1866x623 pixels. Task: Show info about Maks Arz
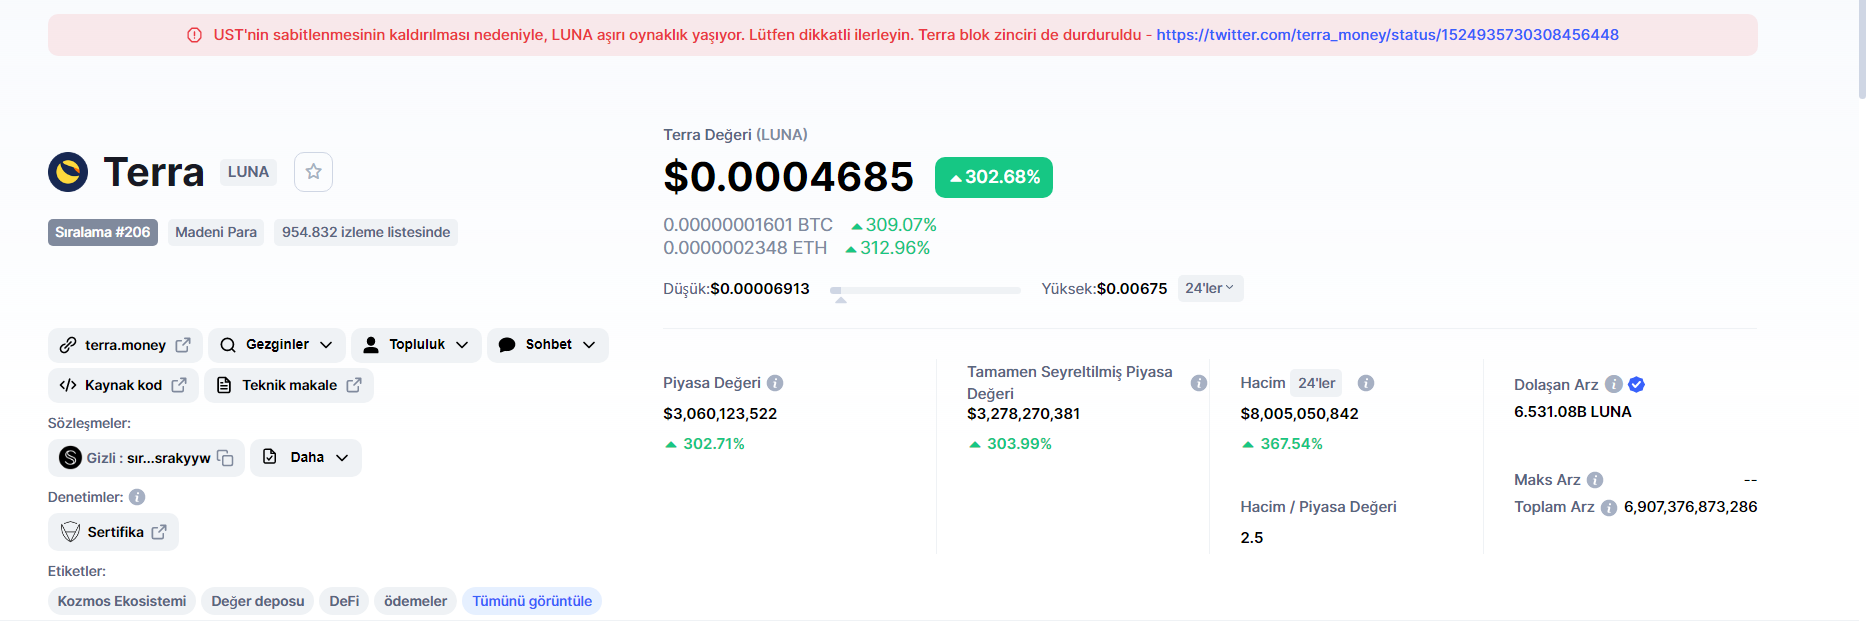(1595, 480)
